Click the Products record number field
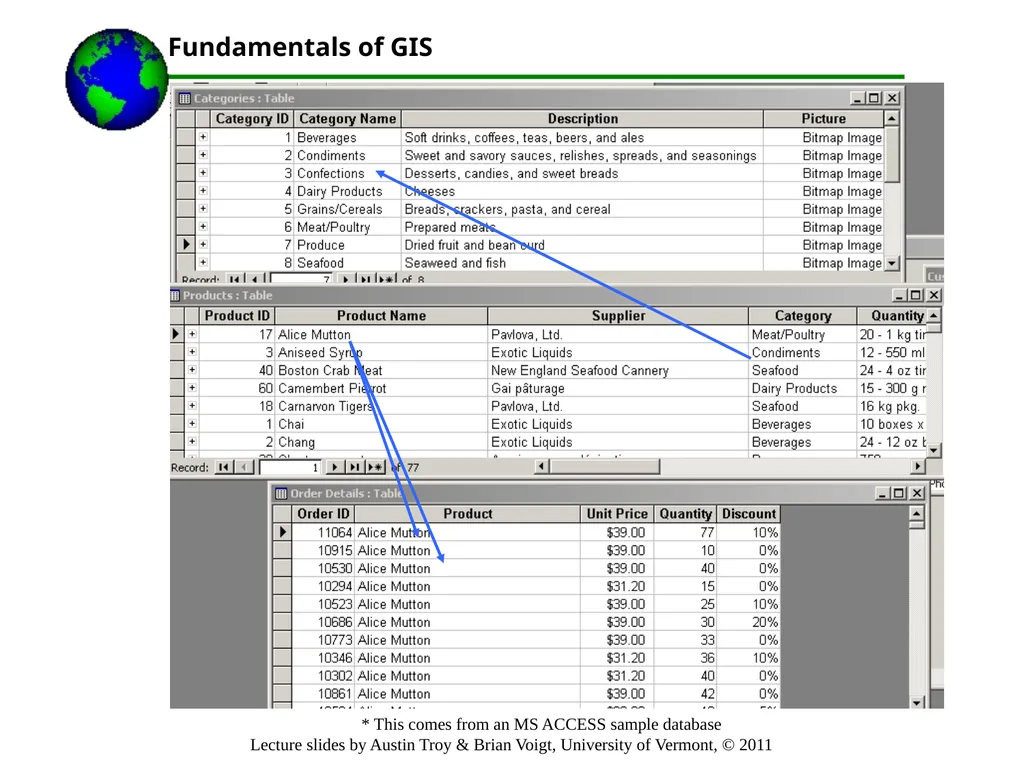 [x=290, y=468]
